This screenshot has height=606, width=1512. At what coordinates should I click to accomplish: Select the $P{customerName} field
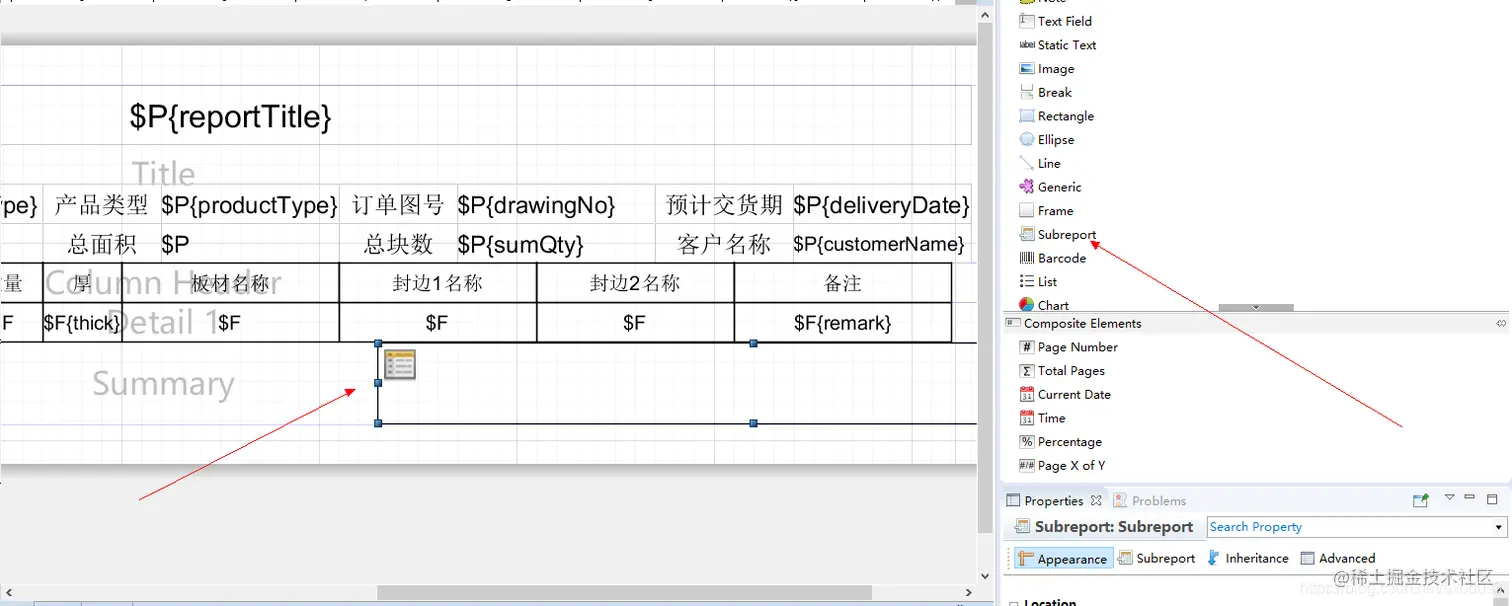pos(881,244)
